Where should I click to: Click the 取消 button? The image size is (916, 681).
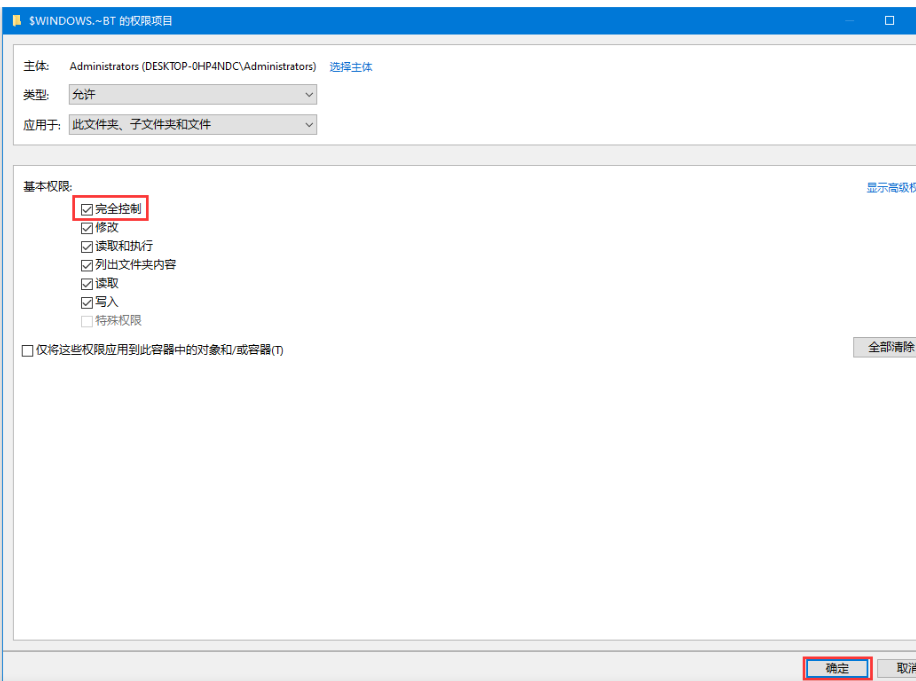[x=900, y=668]
